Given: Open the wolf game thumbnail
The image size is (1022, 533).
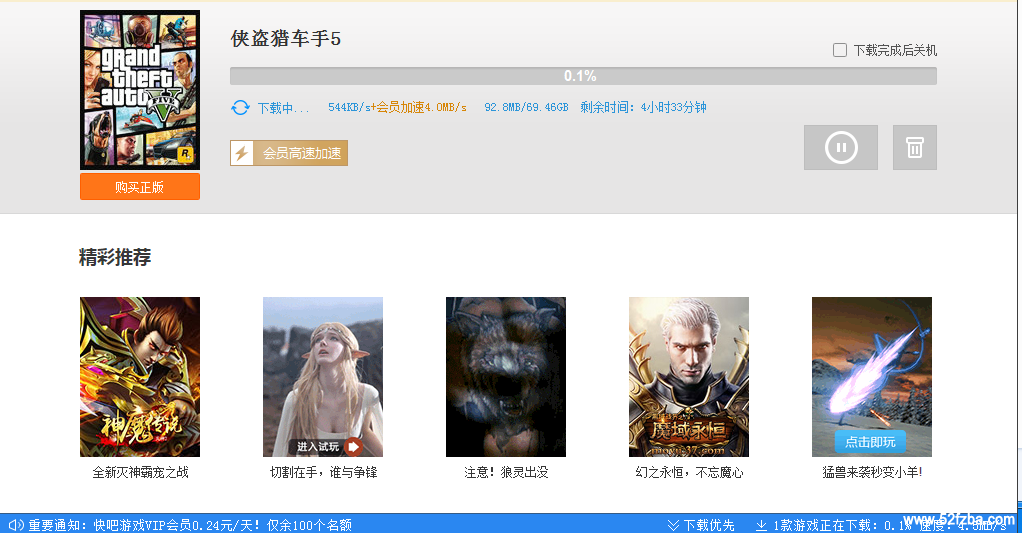Looking at the screenshot, I should tap(505, 377).
